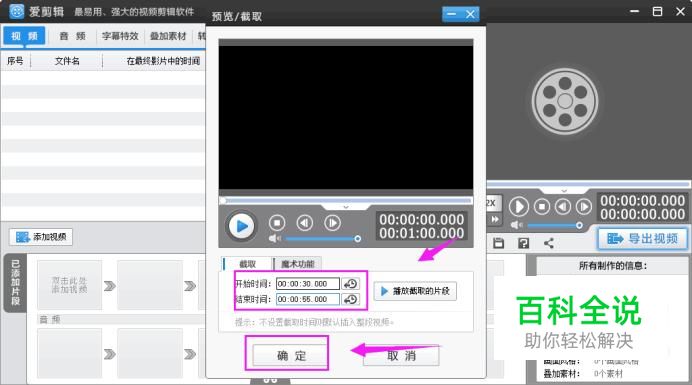Click the film reel placeholder in main preview

tap(565, 101)
